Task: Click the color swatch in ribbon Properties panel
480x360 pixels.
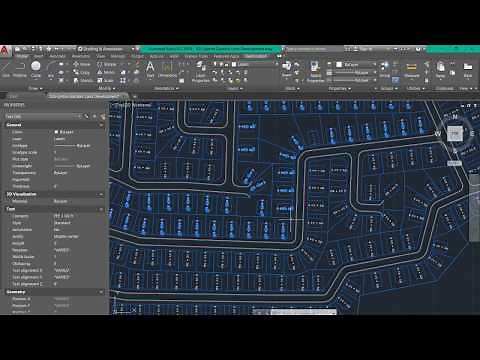Action: click(x=339, y=64)
